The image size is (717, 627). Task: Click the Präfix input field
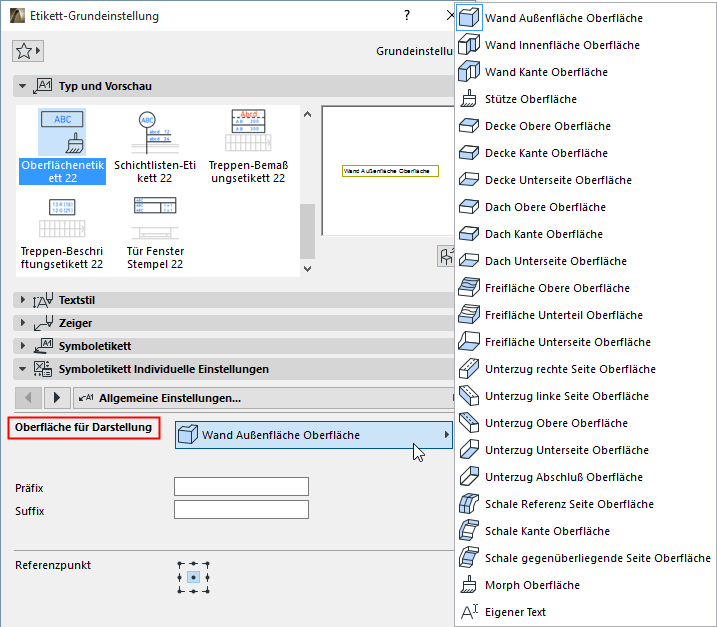click(241, 487)
